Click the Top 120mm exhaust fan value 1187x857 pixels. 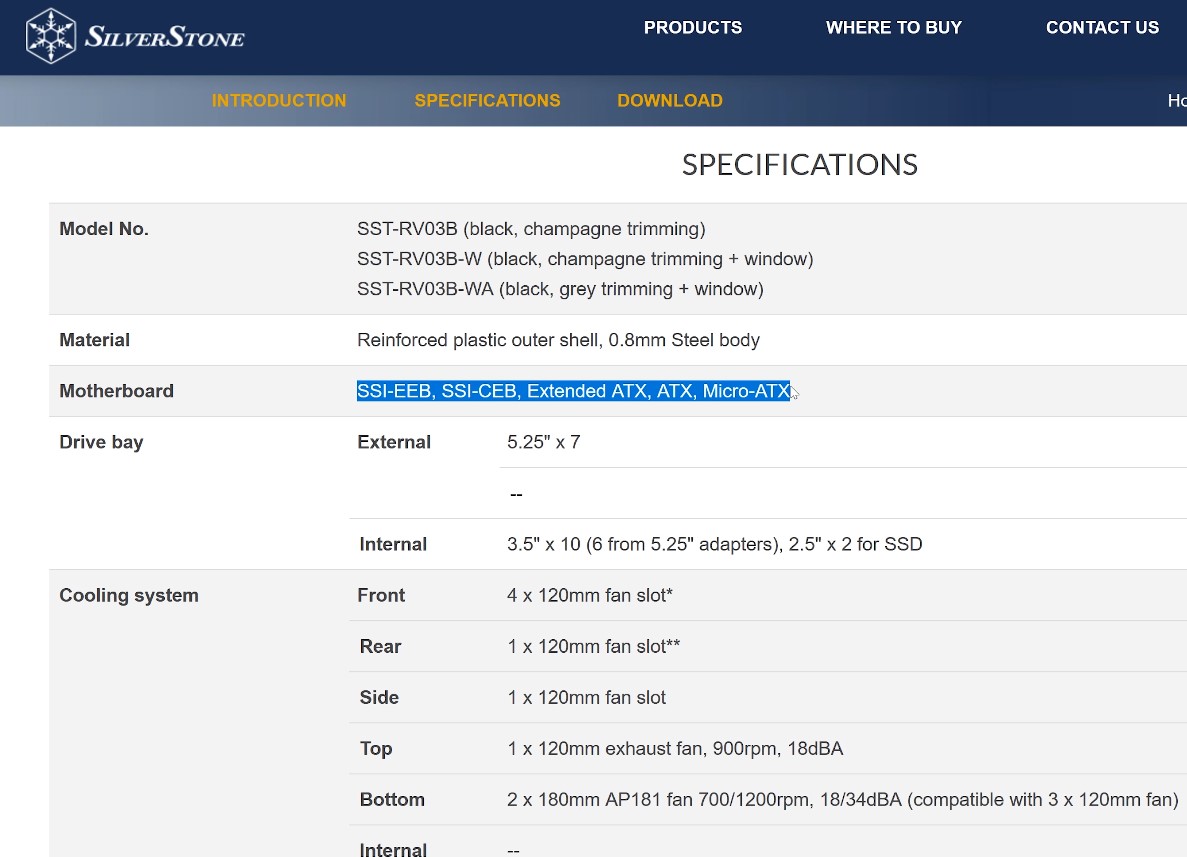tap(675, 748)
